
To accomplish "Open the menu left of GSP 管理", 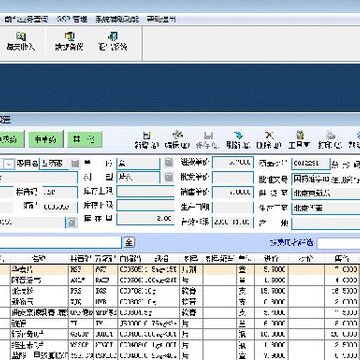I will click(x=25, y=19).
